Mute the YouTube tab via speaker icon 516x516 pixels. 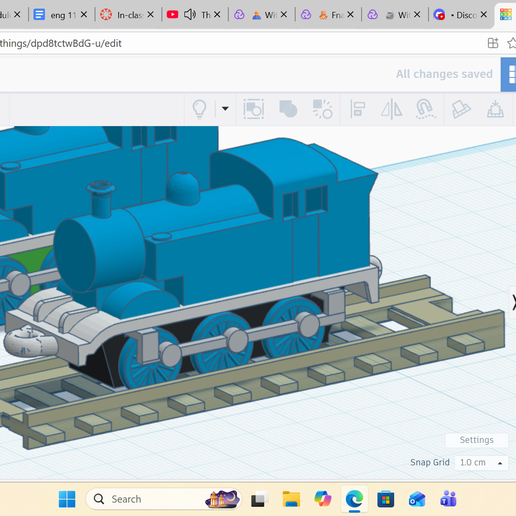pyautogui.click(x=190, y=15)
